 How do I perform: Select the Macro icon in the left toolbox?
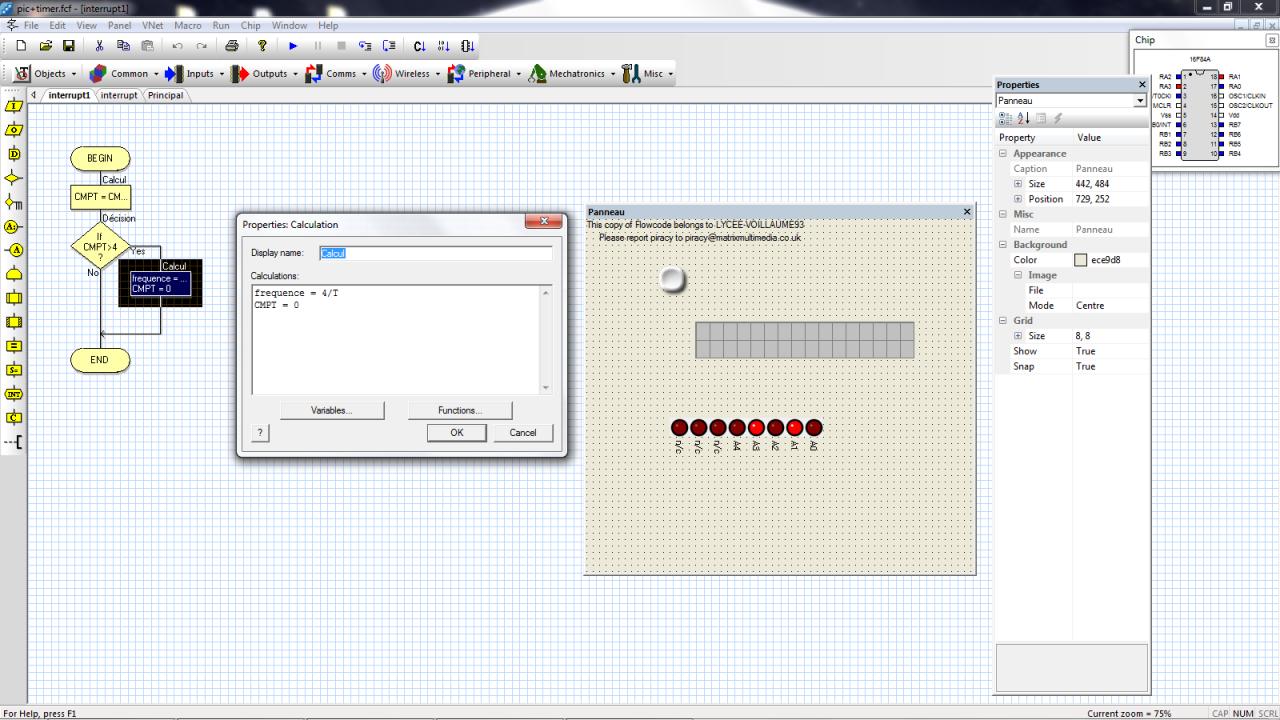coord(14,298)
